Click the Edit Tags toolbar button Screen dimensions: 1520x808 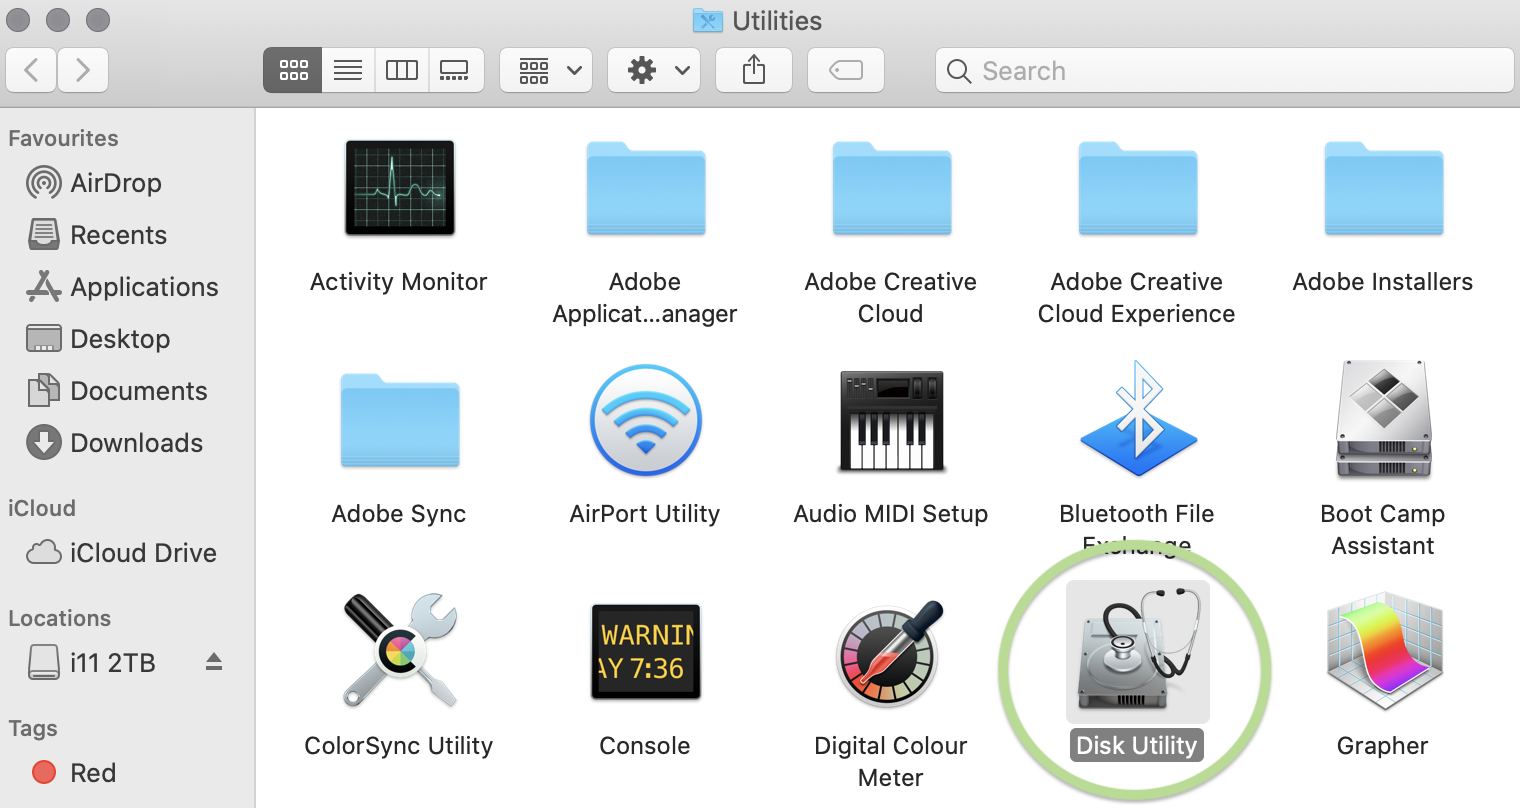click(x=846, y=70)
